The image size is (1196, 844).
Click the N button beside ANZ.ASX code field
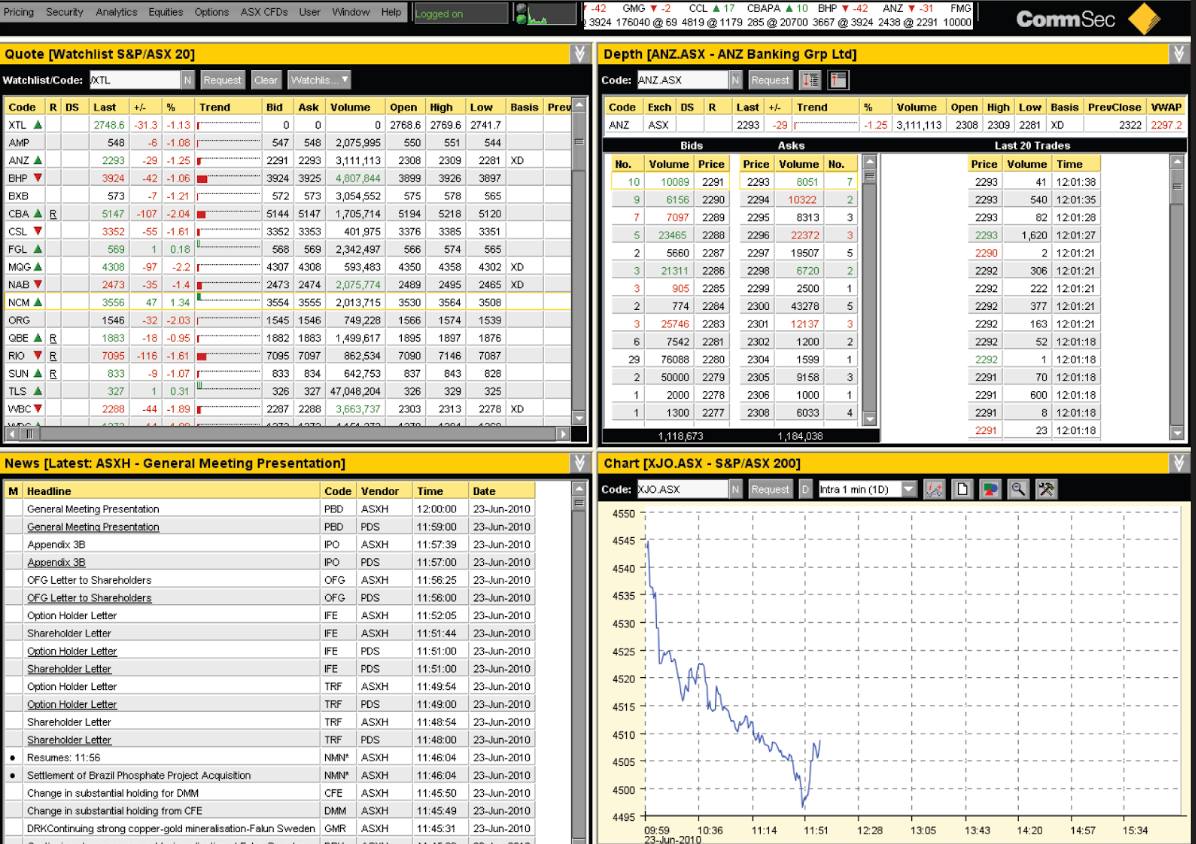735,80
